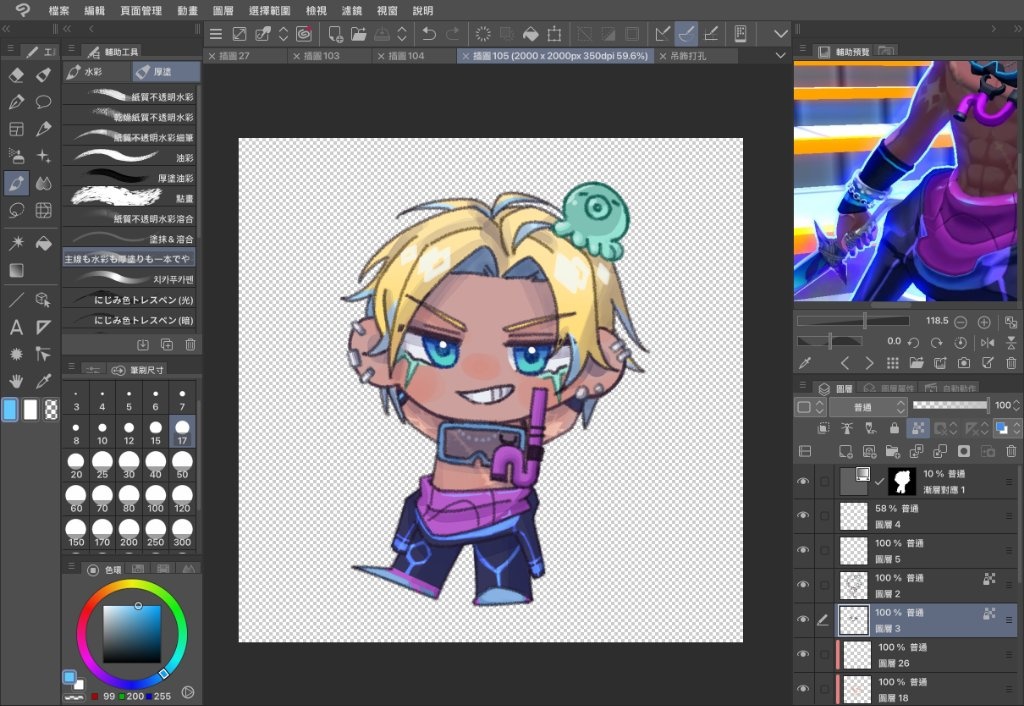Delete the selected layer with trash icon
This screenshot has height=706, width=1024.
point(1011,451)
